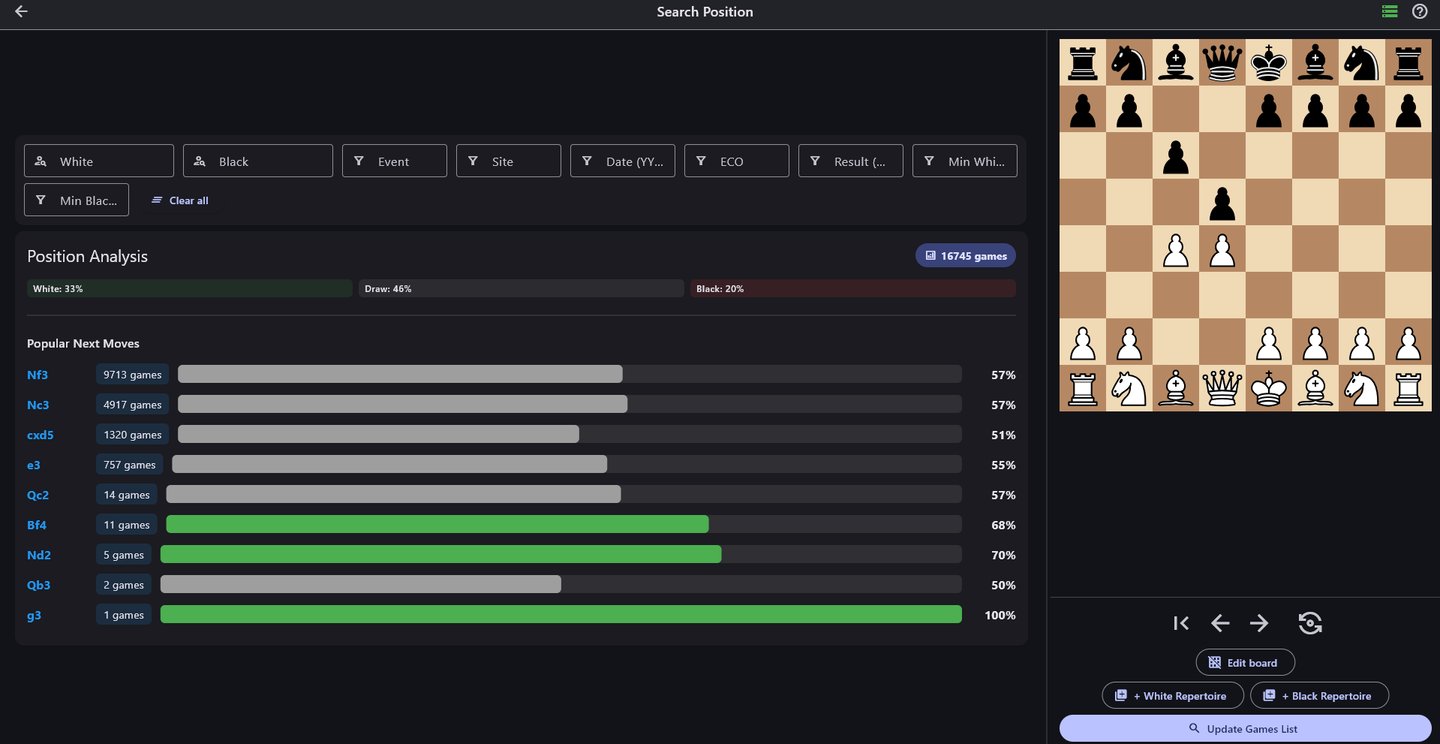Jump to the first move of the position
The width and height of the screenshot is (1440, 744).
point(1181,623)
